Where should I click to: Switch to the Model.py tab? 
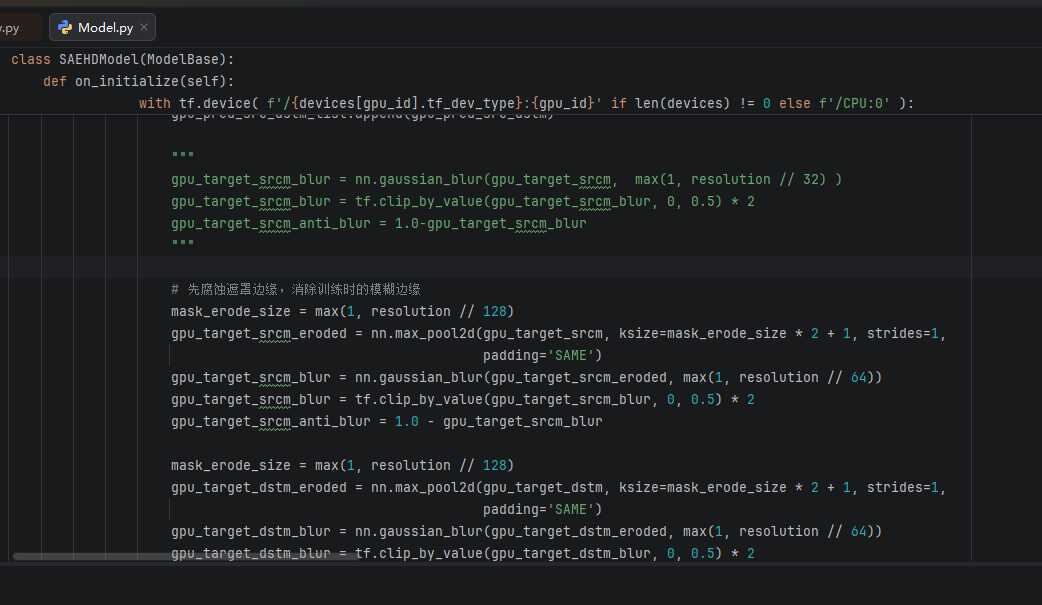105,28
